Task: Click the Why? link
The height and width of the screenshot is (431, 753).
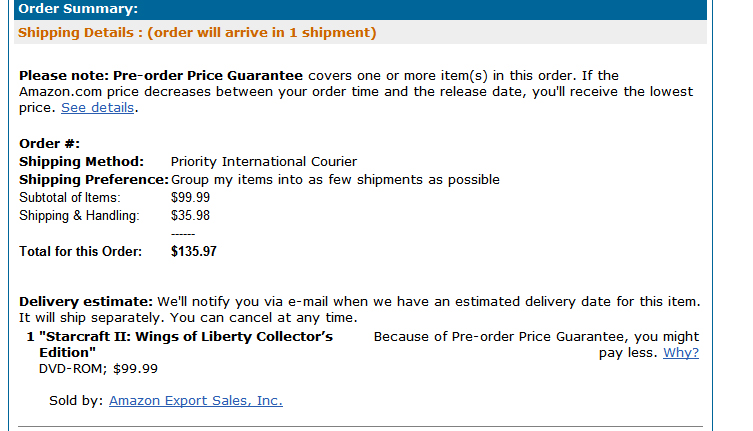Action: pos(681,353)
